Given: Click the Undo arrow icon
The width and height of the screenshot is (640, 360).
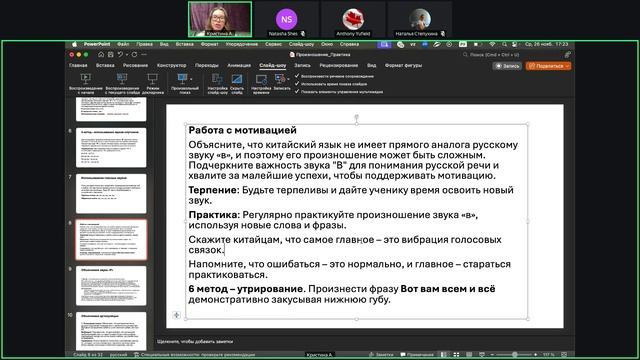Looking at the screenshot, I should coord(120,54).
